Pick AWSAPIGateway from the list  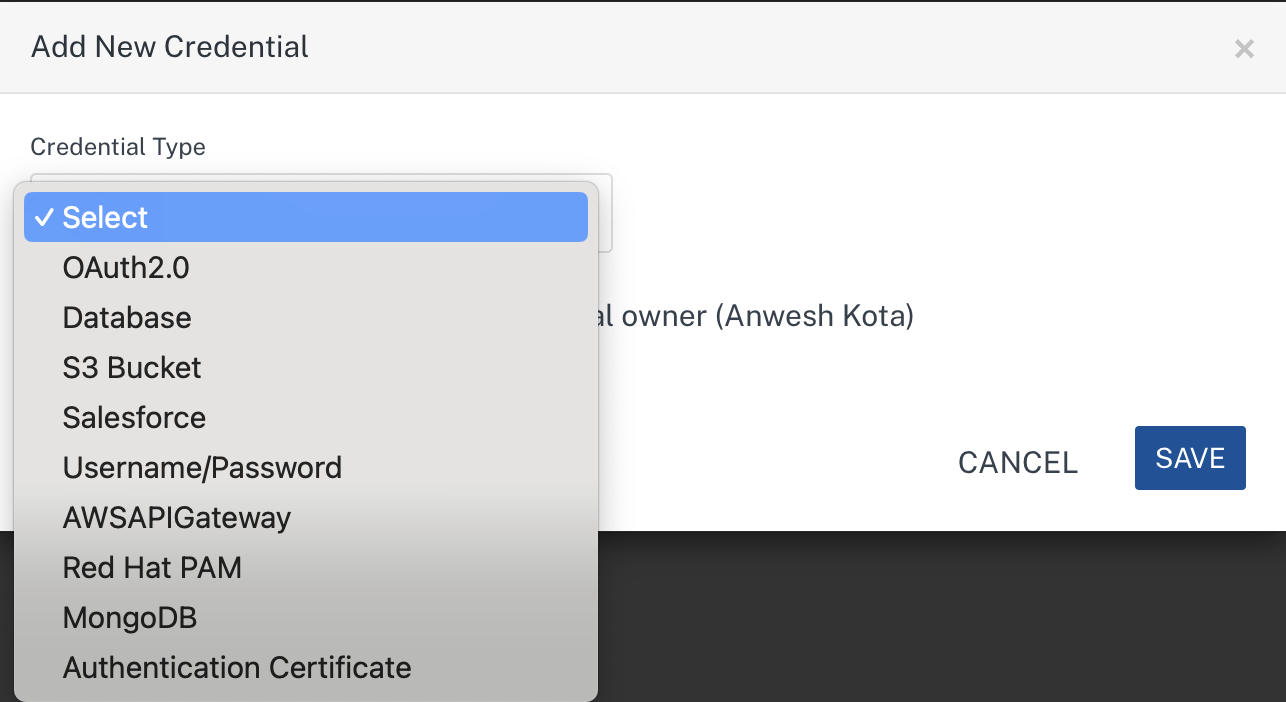pyautogui.click(x=177, y=518)
